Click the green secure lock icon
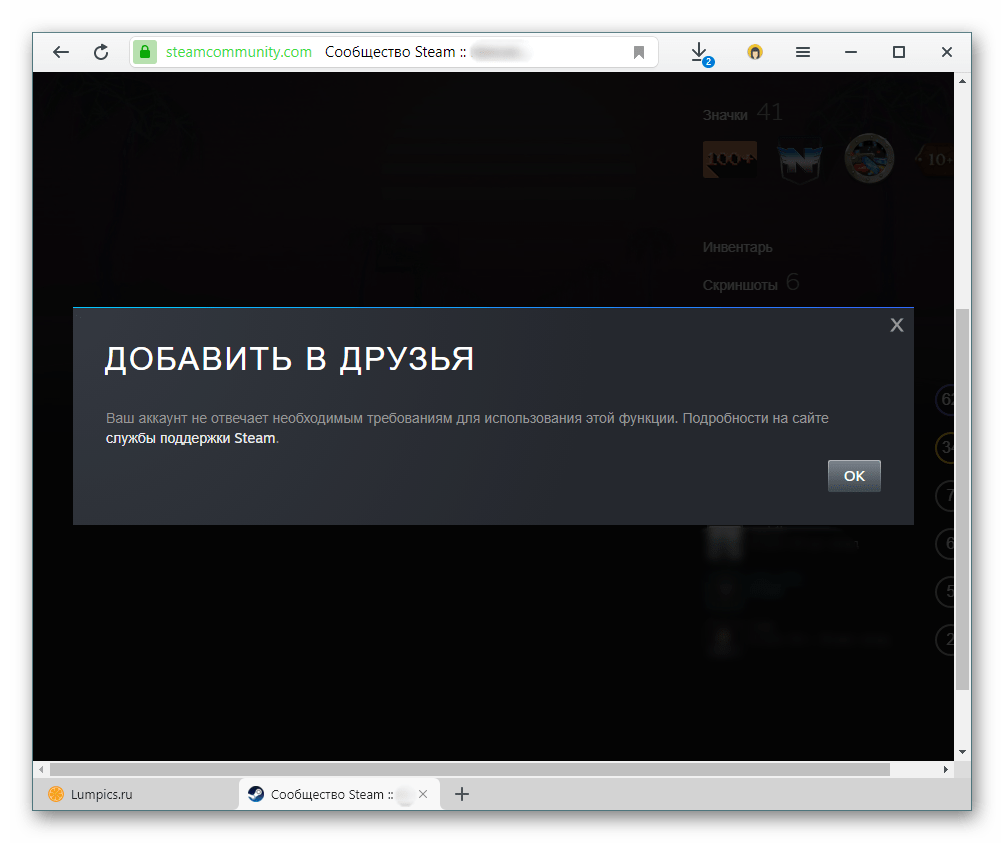 point(145,52)
